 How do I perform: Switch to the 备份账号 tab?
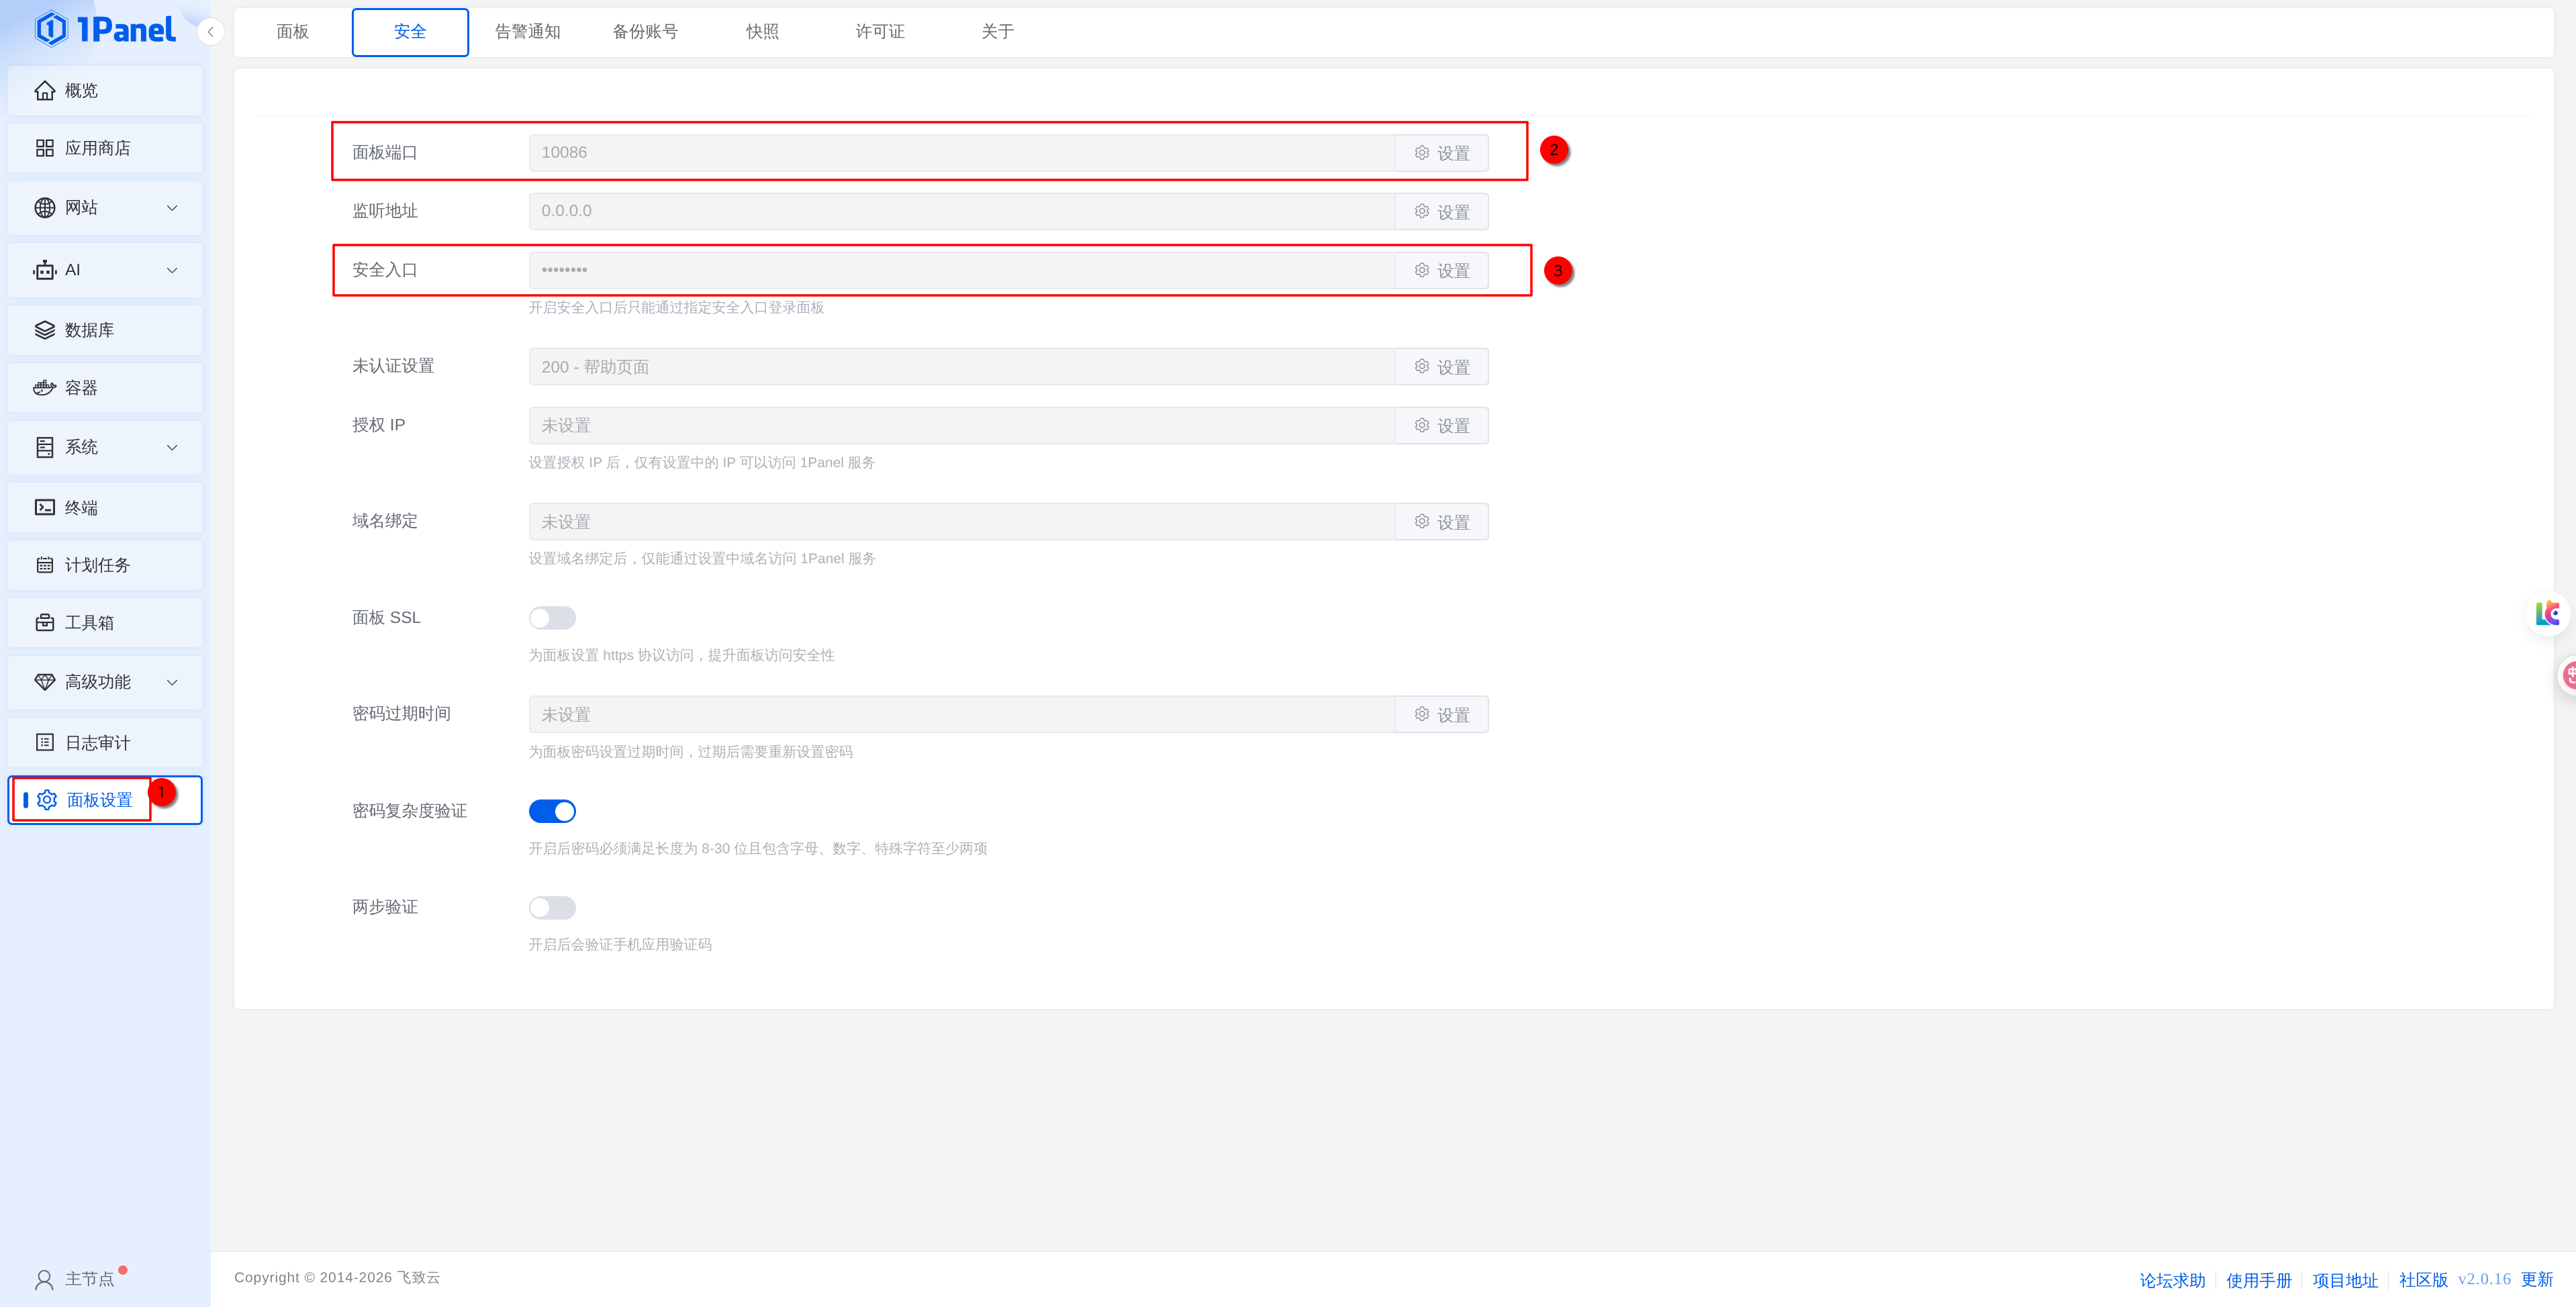645,32
